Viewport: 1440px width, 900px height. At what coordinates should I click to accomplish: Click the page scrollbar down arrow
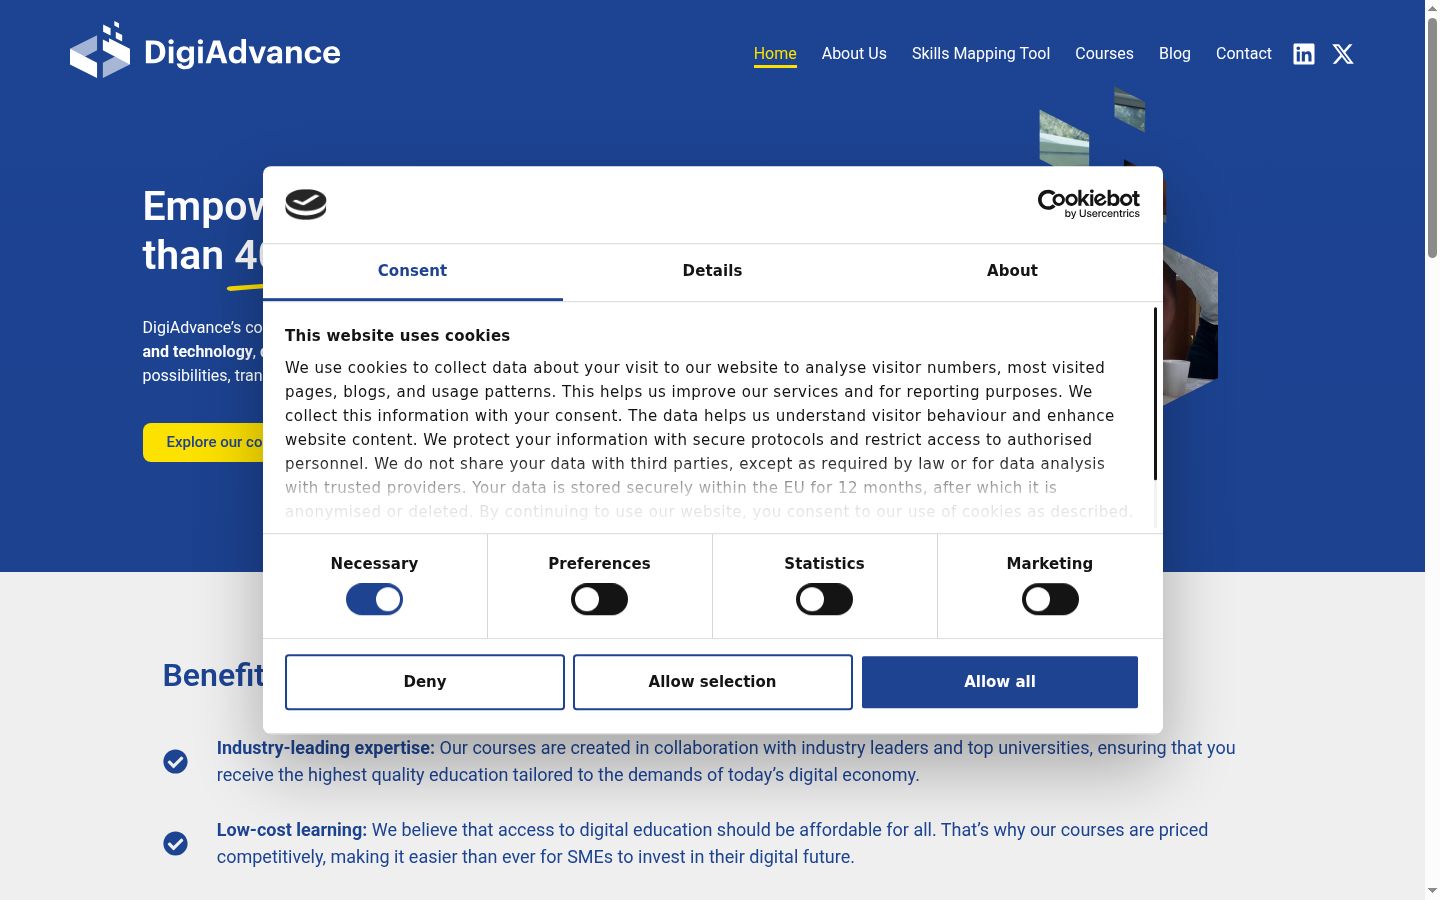click(1432, 891)
